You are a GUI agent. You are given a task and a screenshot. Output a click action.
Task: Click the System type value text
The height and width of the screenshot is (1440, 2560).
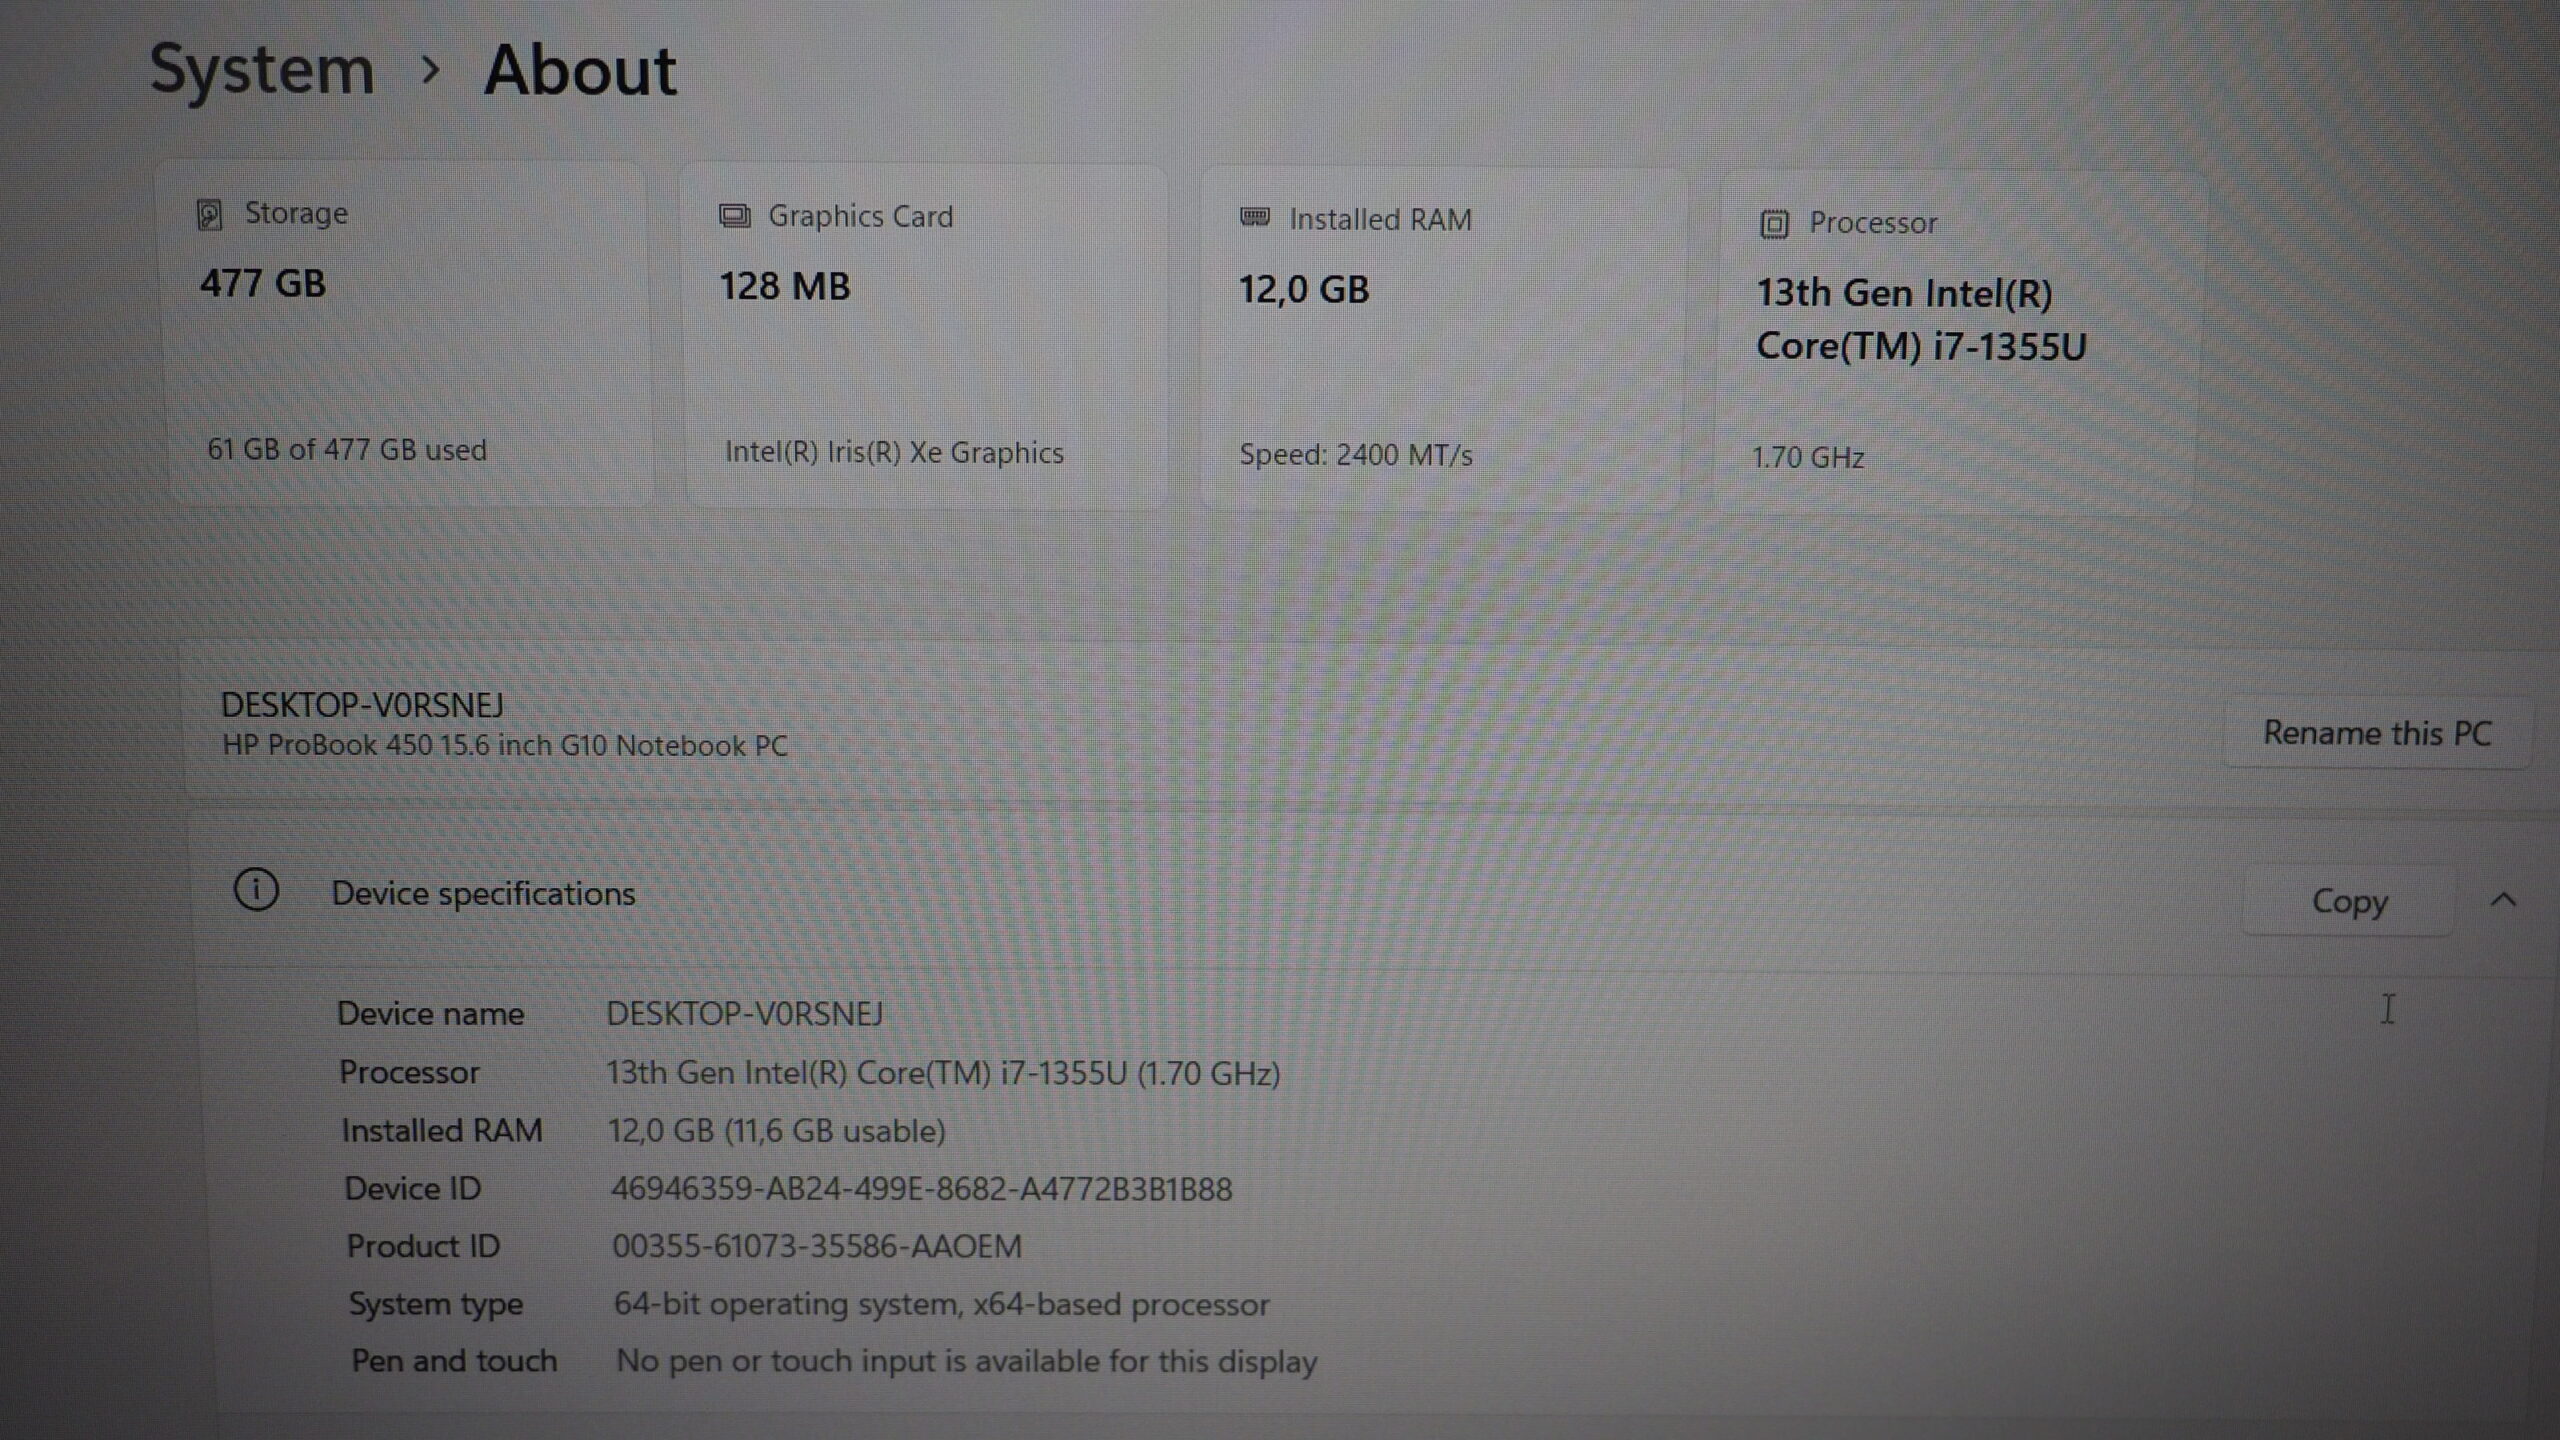point(941,1305)
